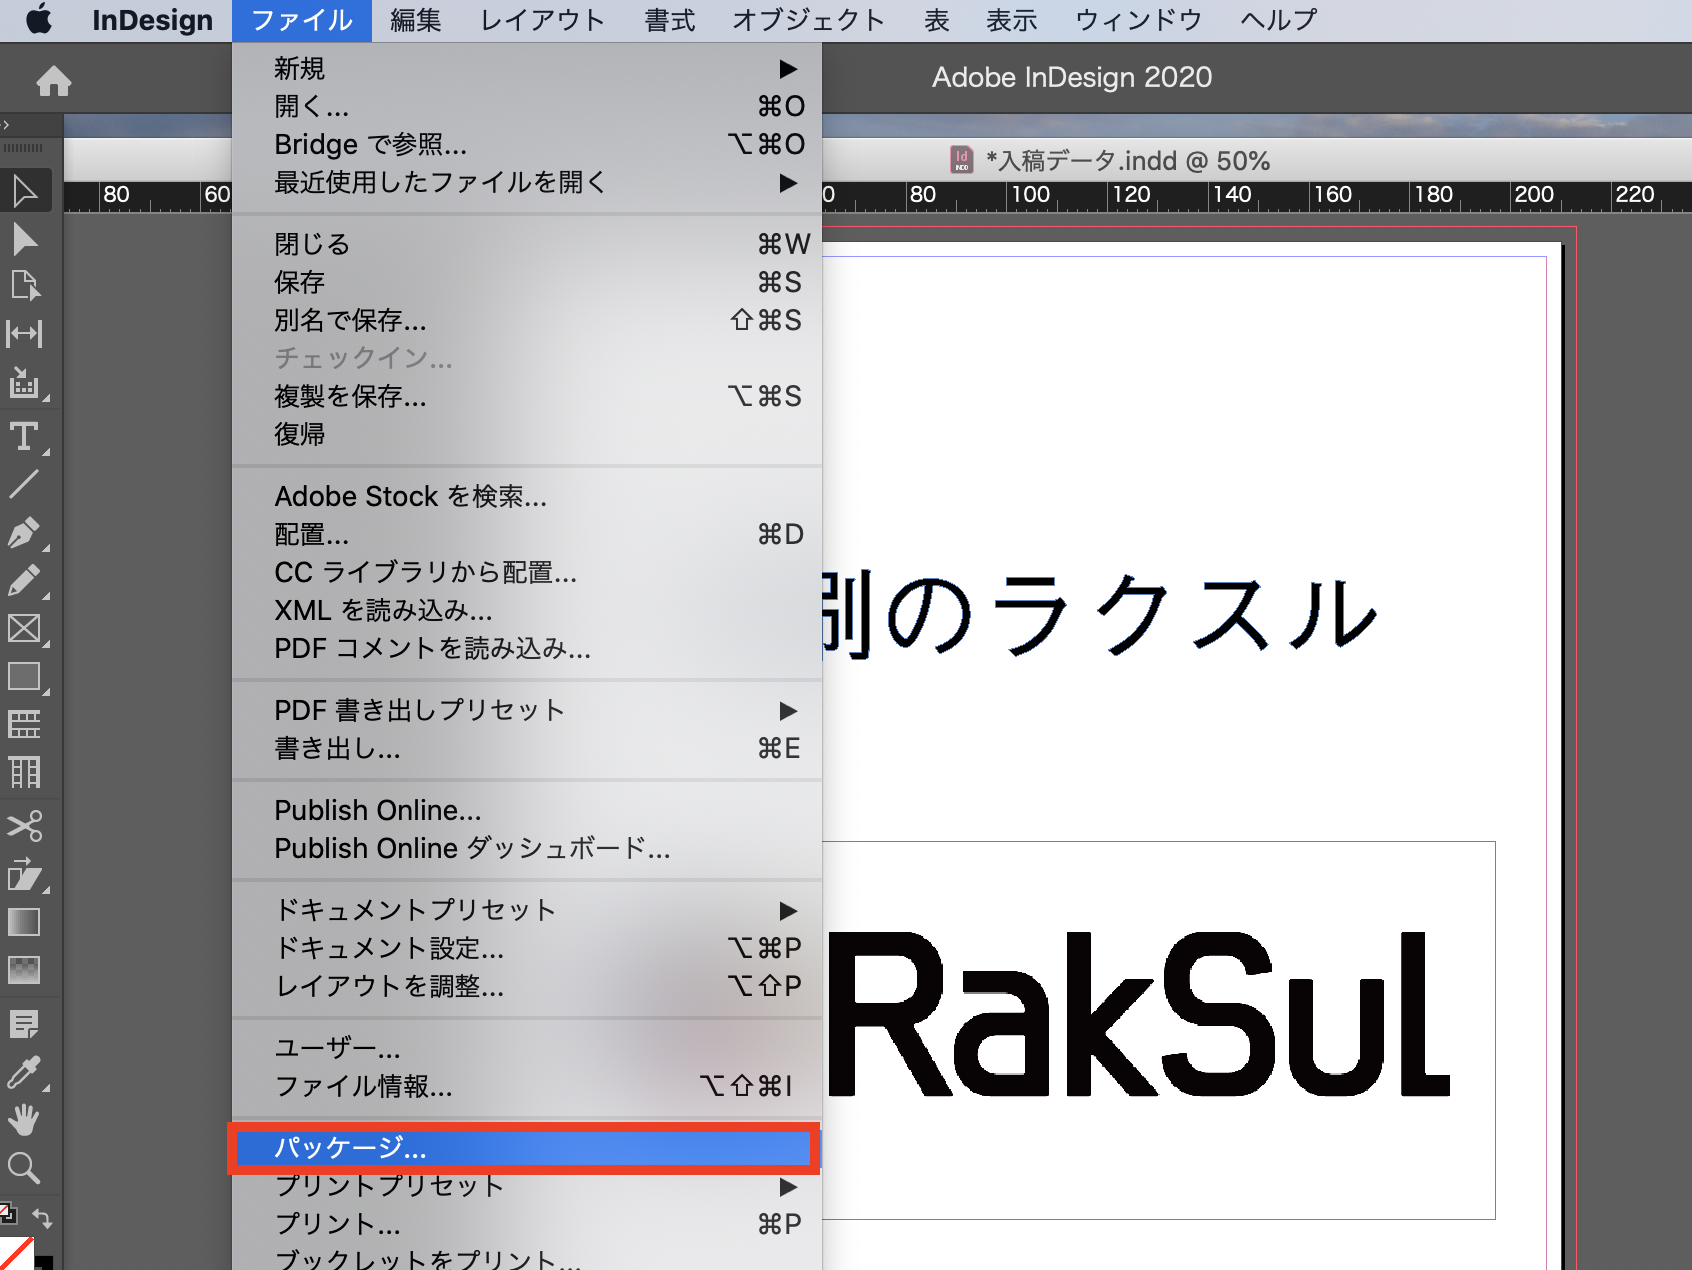Choose CC ライブラリから配置...
Viewport: 1692px width, 1270px height.
(527, 572)
